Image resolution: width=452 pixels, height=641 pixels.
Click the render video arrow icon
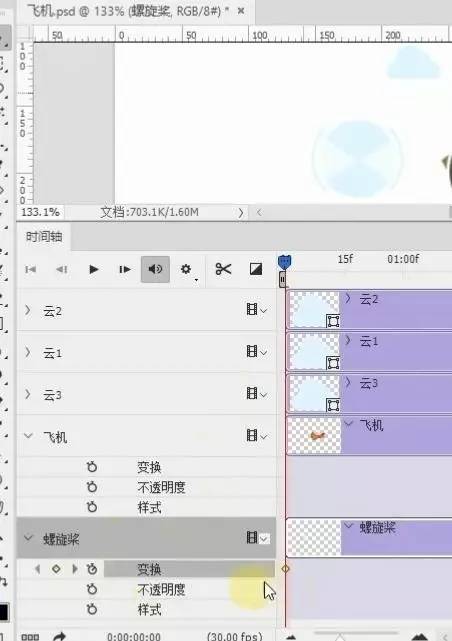point(60,636)
